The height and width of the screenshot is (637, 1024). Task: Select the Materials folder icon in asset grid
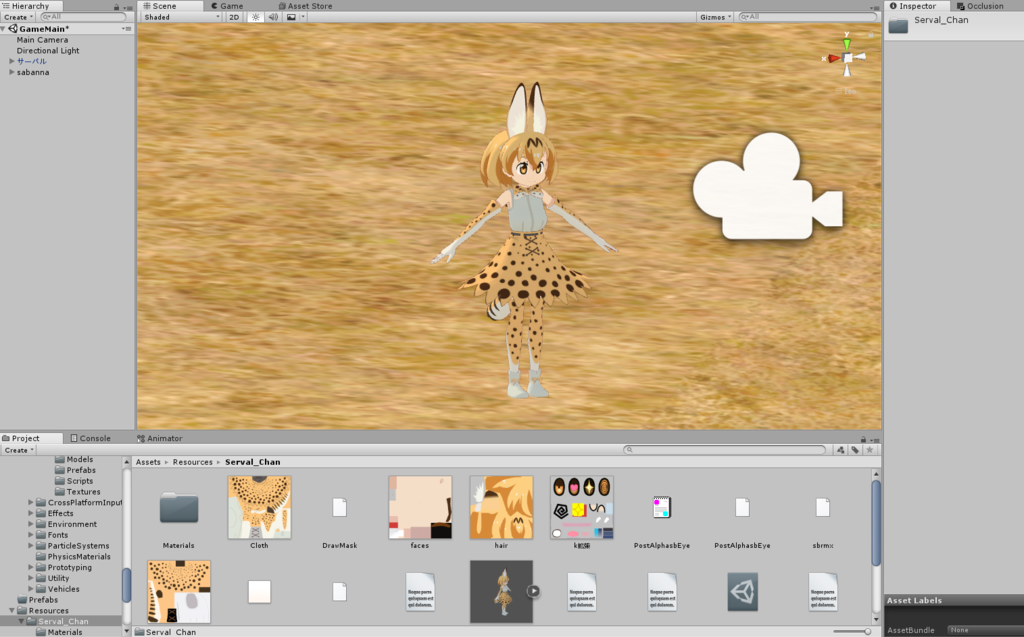click(x=179, y=508)
